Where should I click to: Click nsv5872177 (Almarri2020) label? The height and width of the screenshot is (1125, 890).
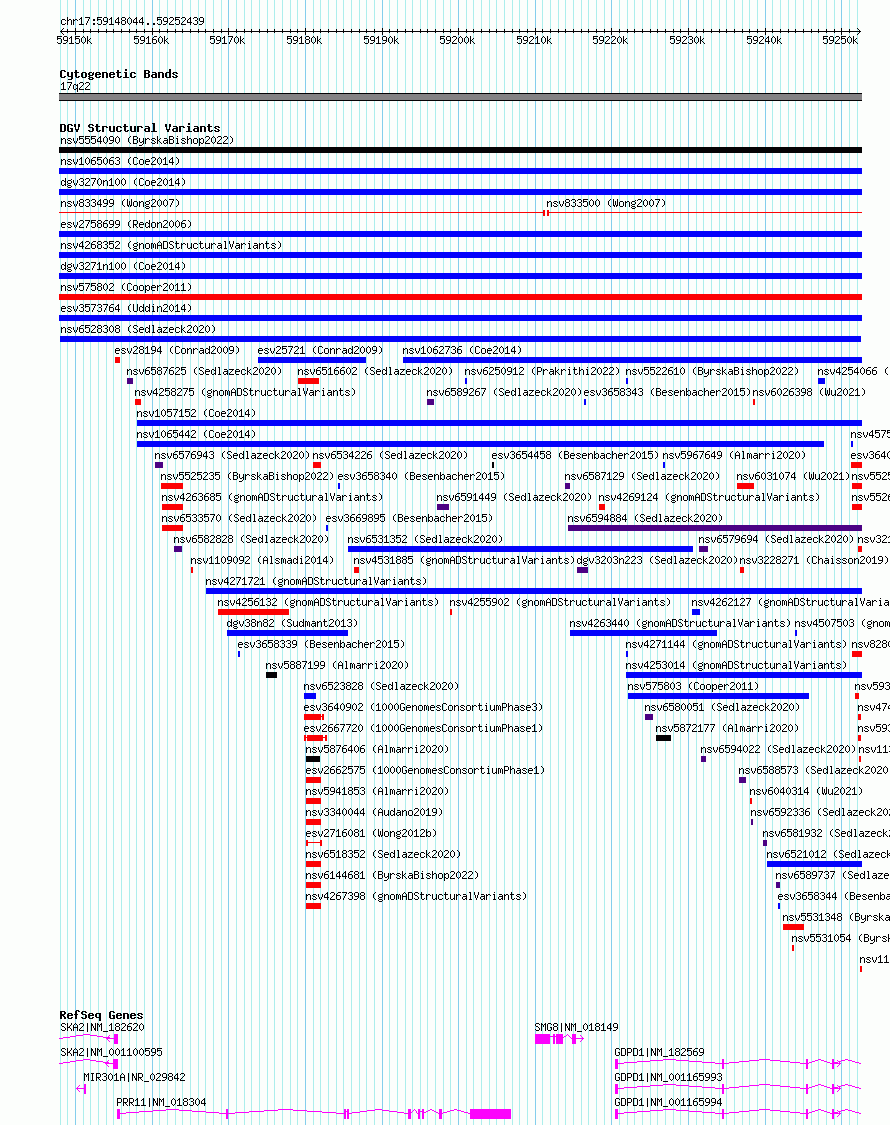(727, 728)
